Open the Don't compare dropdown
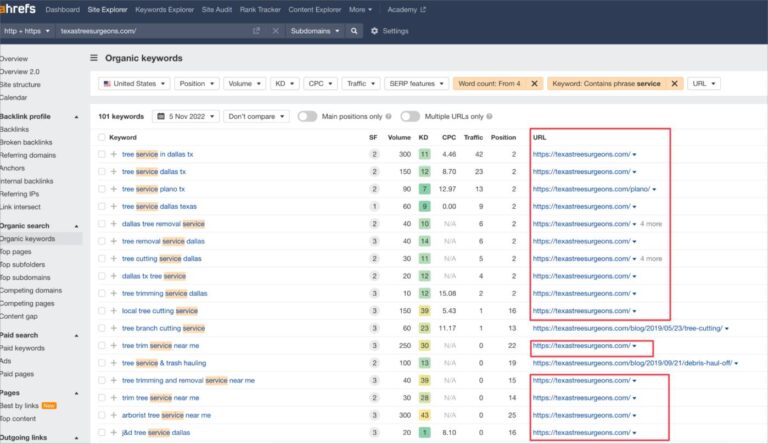 (256, 116)
